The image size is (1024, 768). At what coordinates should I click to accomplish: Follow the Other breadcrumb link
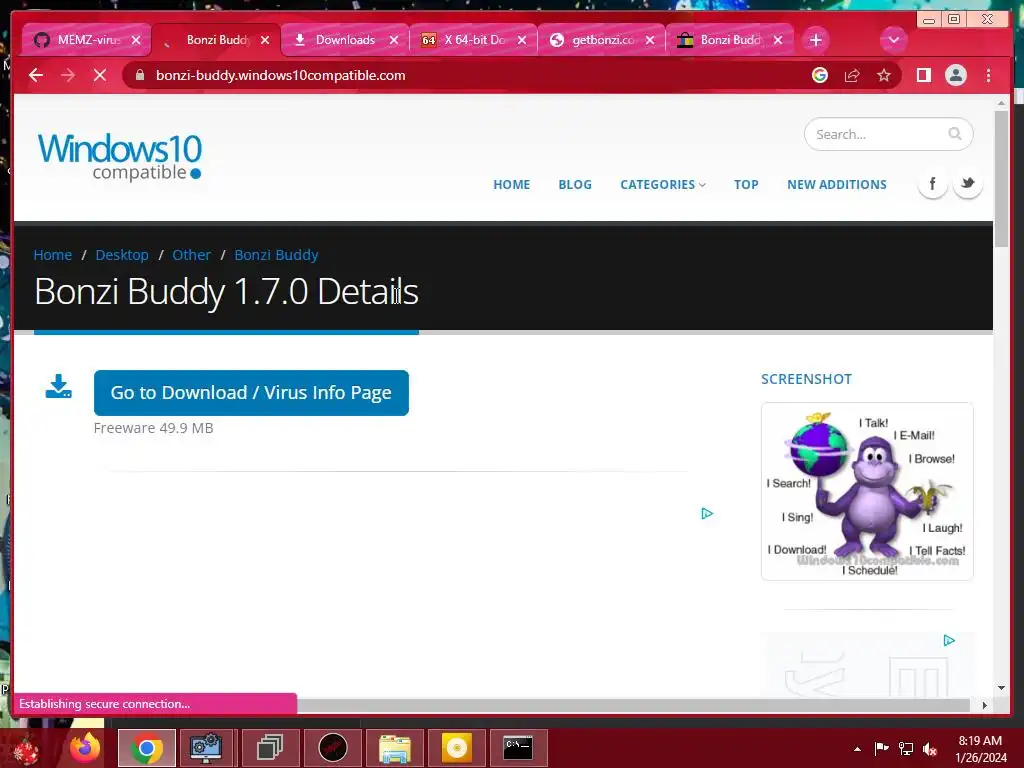pyautogui.click(x=191, y=255)
